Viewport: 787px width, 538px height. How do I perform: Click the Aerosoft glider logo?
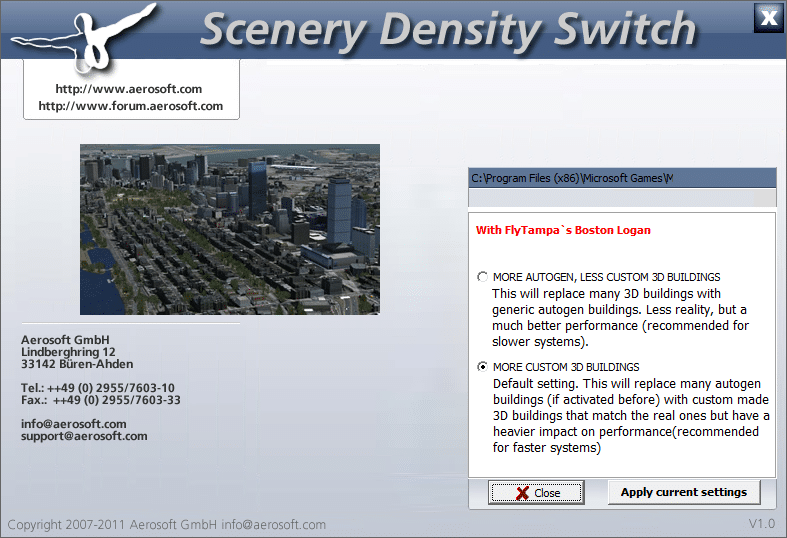coord(85,32)
